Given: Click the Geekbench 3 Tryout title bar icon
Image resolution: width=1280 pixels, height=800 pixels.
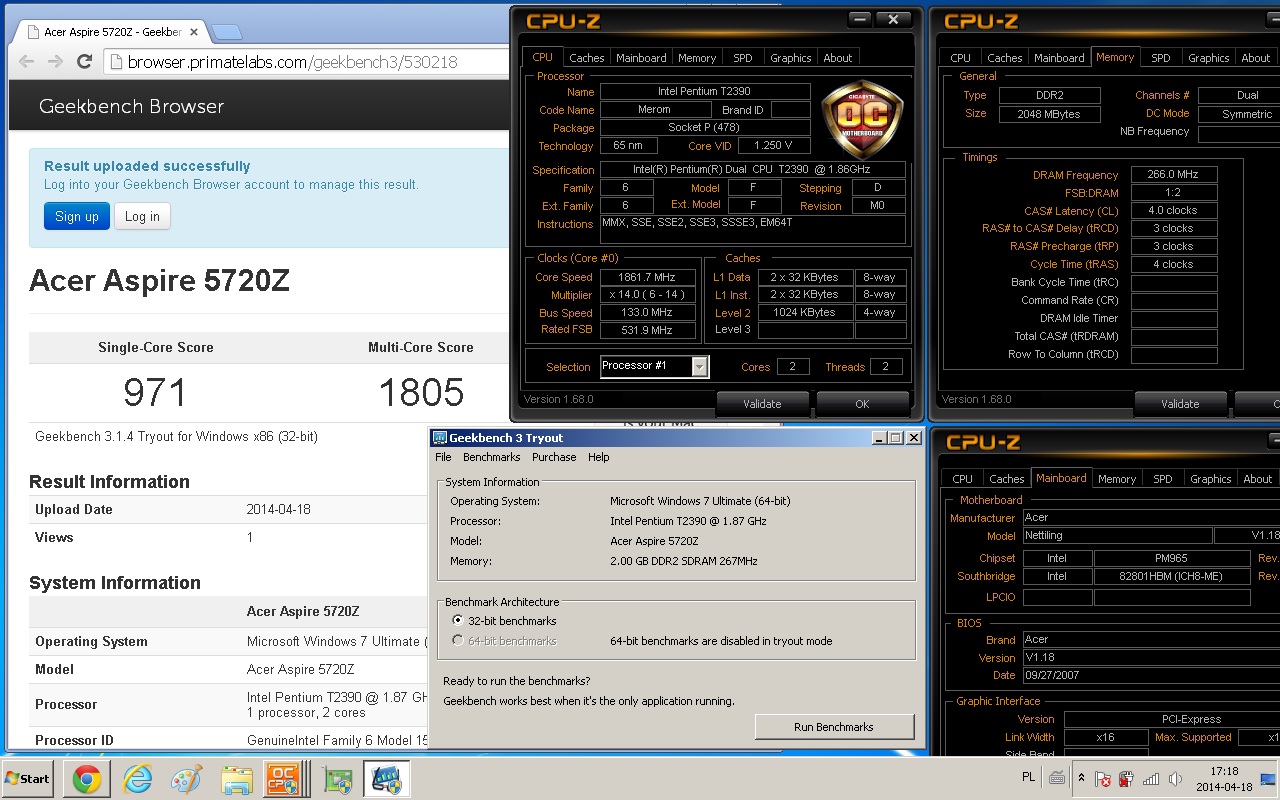Looking at the screenshot, I should coord(439,437).
